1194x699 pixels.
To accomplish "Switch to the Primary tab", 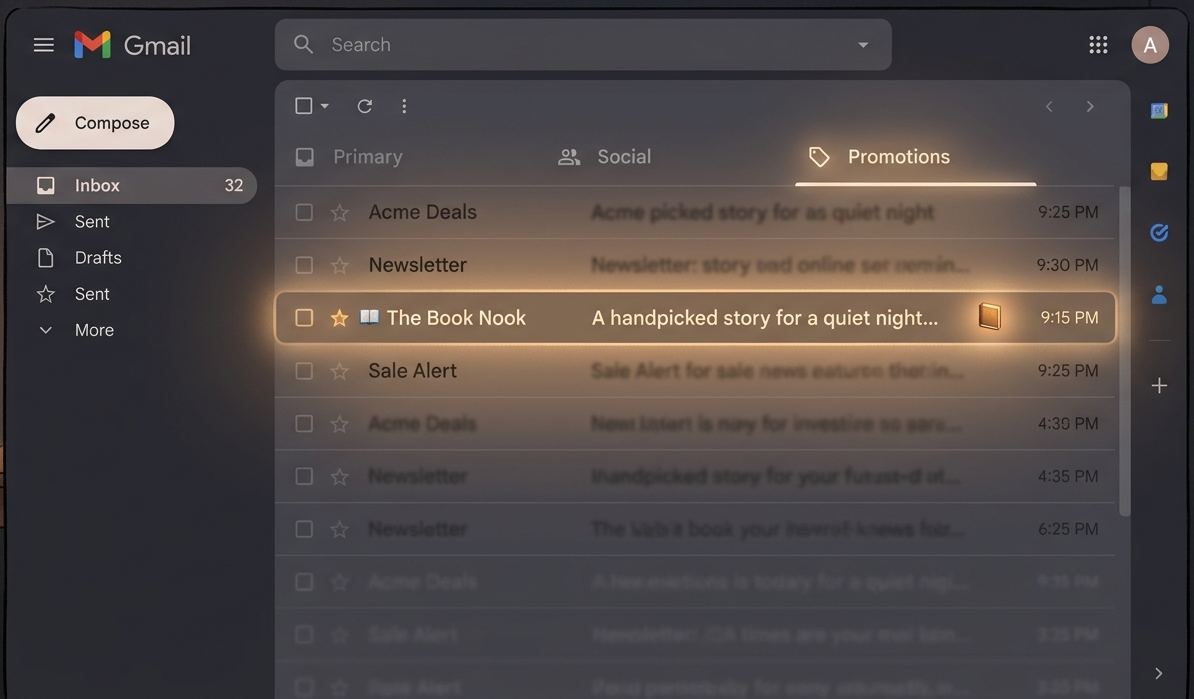I will point(350,157).
